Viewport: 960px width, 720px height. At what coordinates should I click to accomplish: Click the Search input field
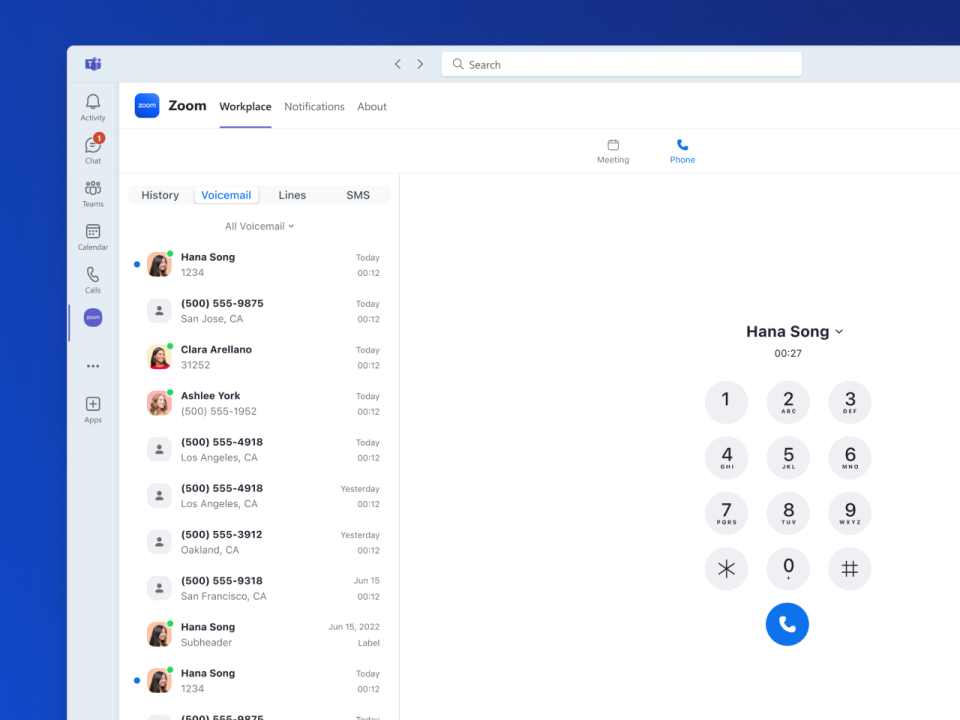621,64
